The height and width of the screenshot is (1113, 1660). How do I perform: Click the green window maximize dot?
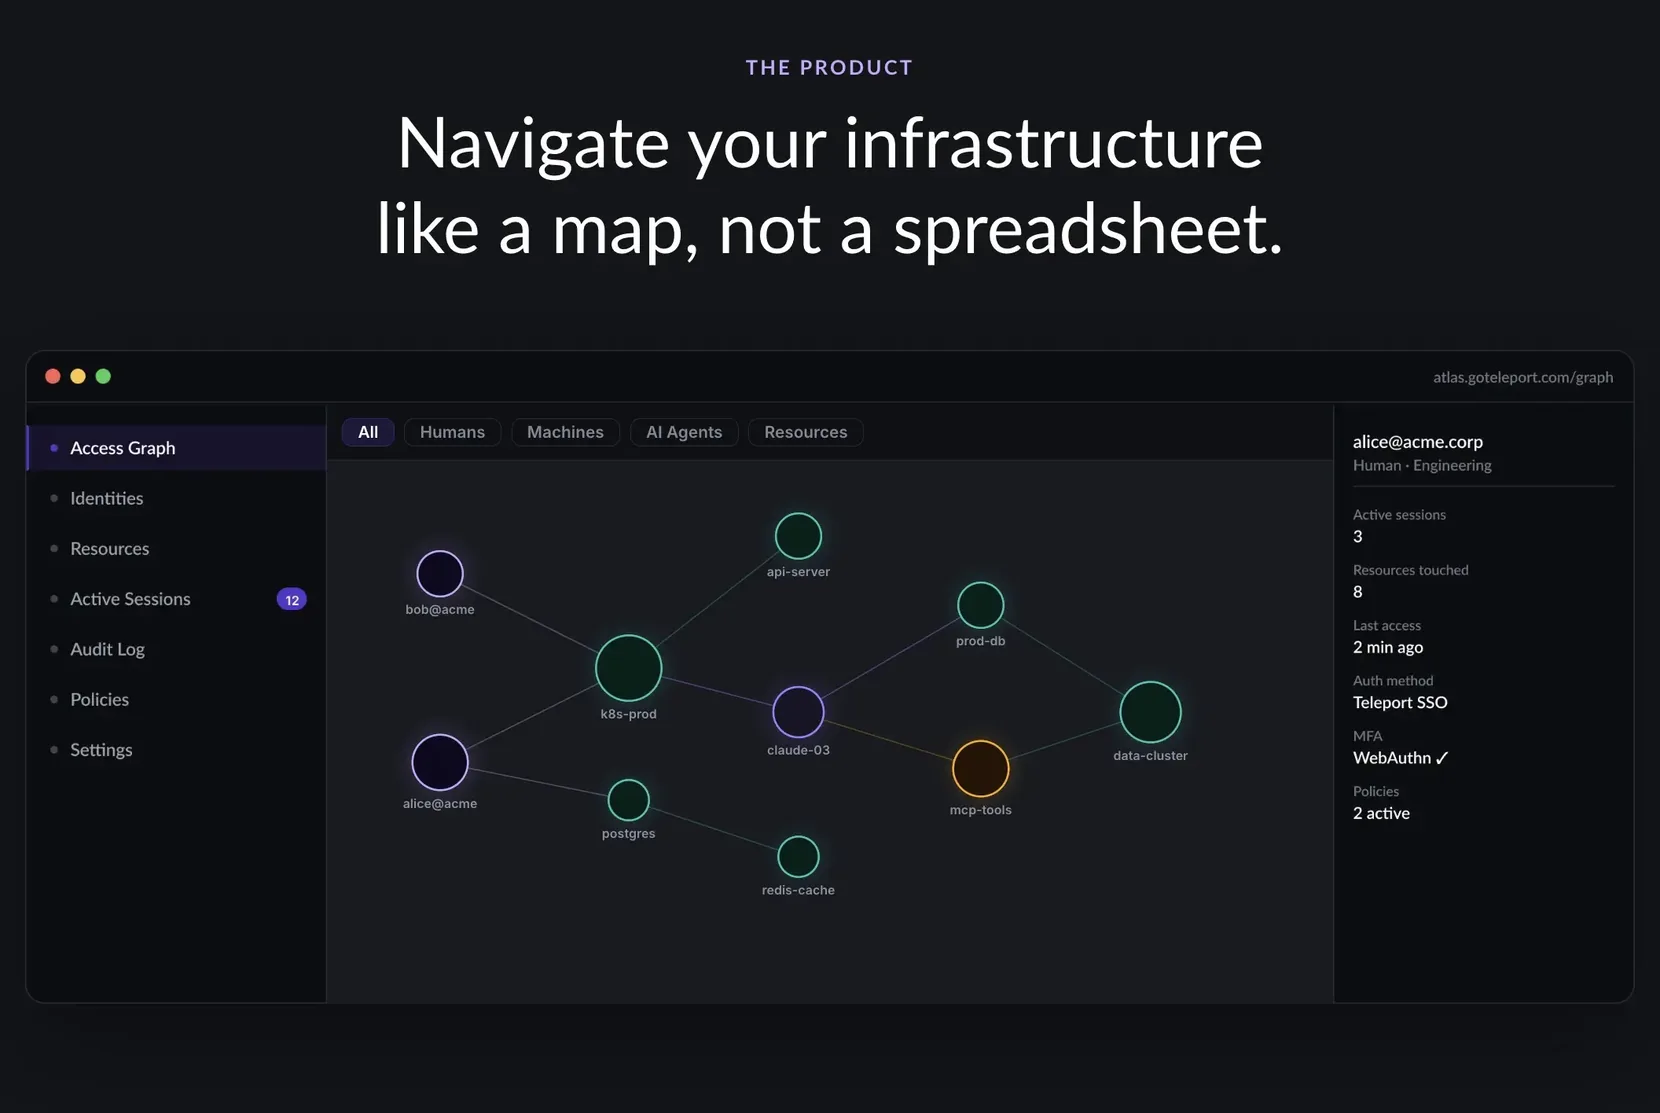coord(103,376)
